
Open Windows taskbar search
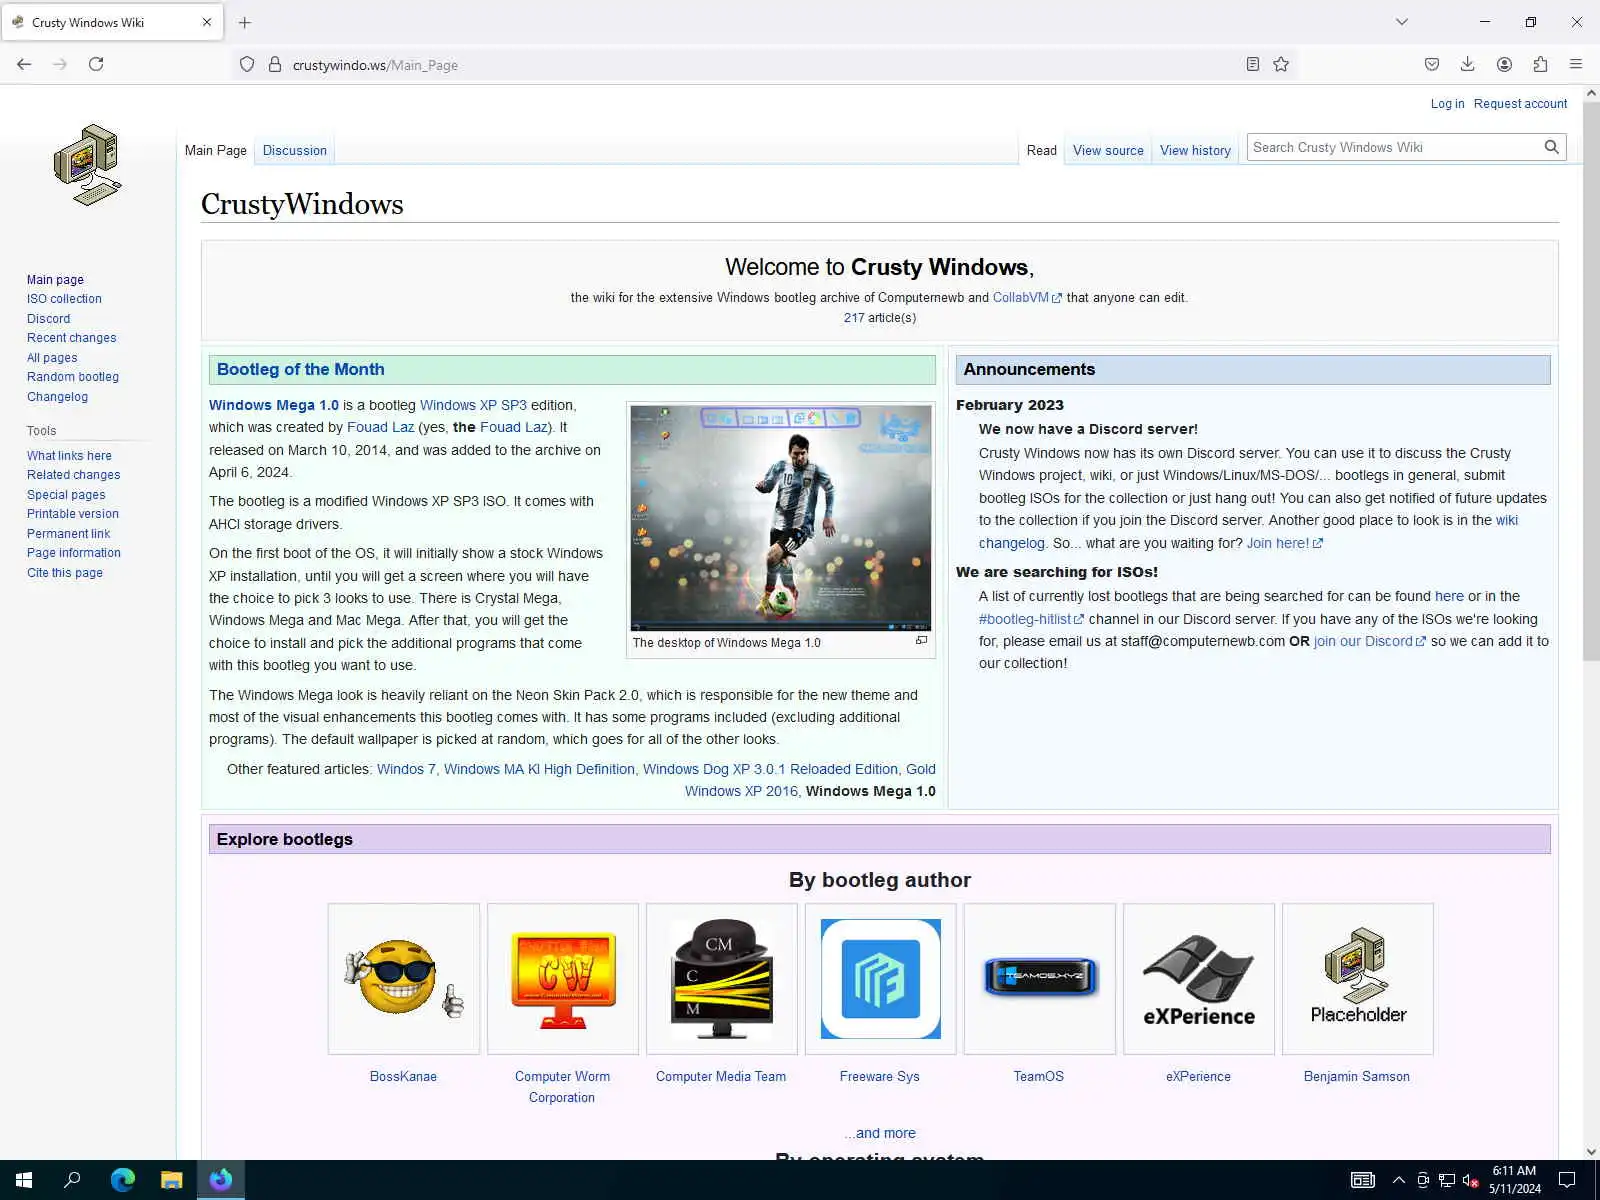pyautogui.click(x=72, y=1180)
